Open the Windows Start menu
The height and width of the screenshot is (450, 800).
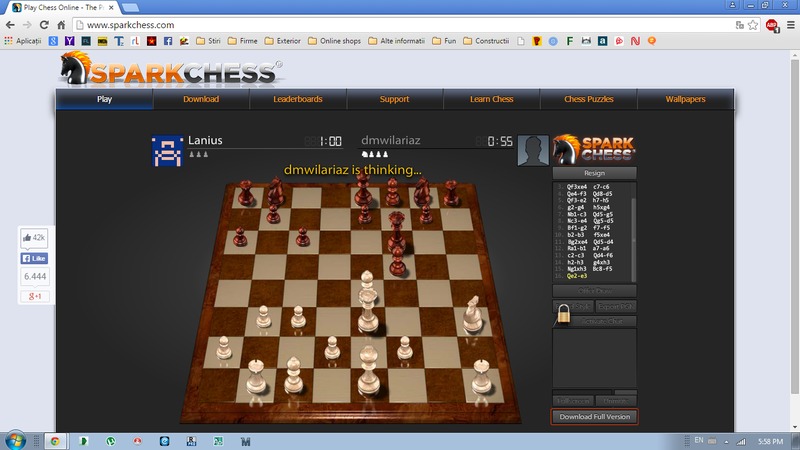(15, 440)
